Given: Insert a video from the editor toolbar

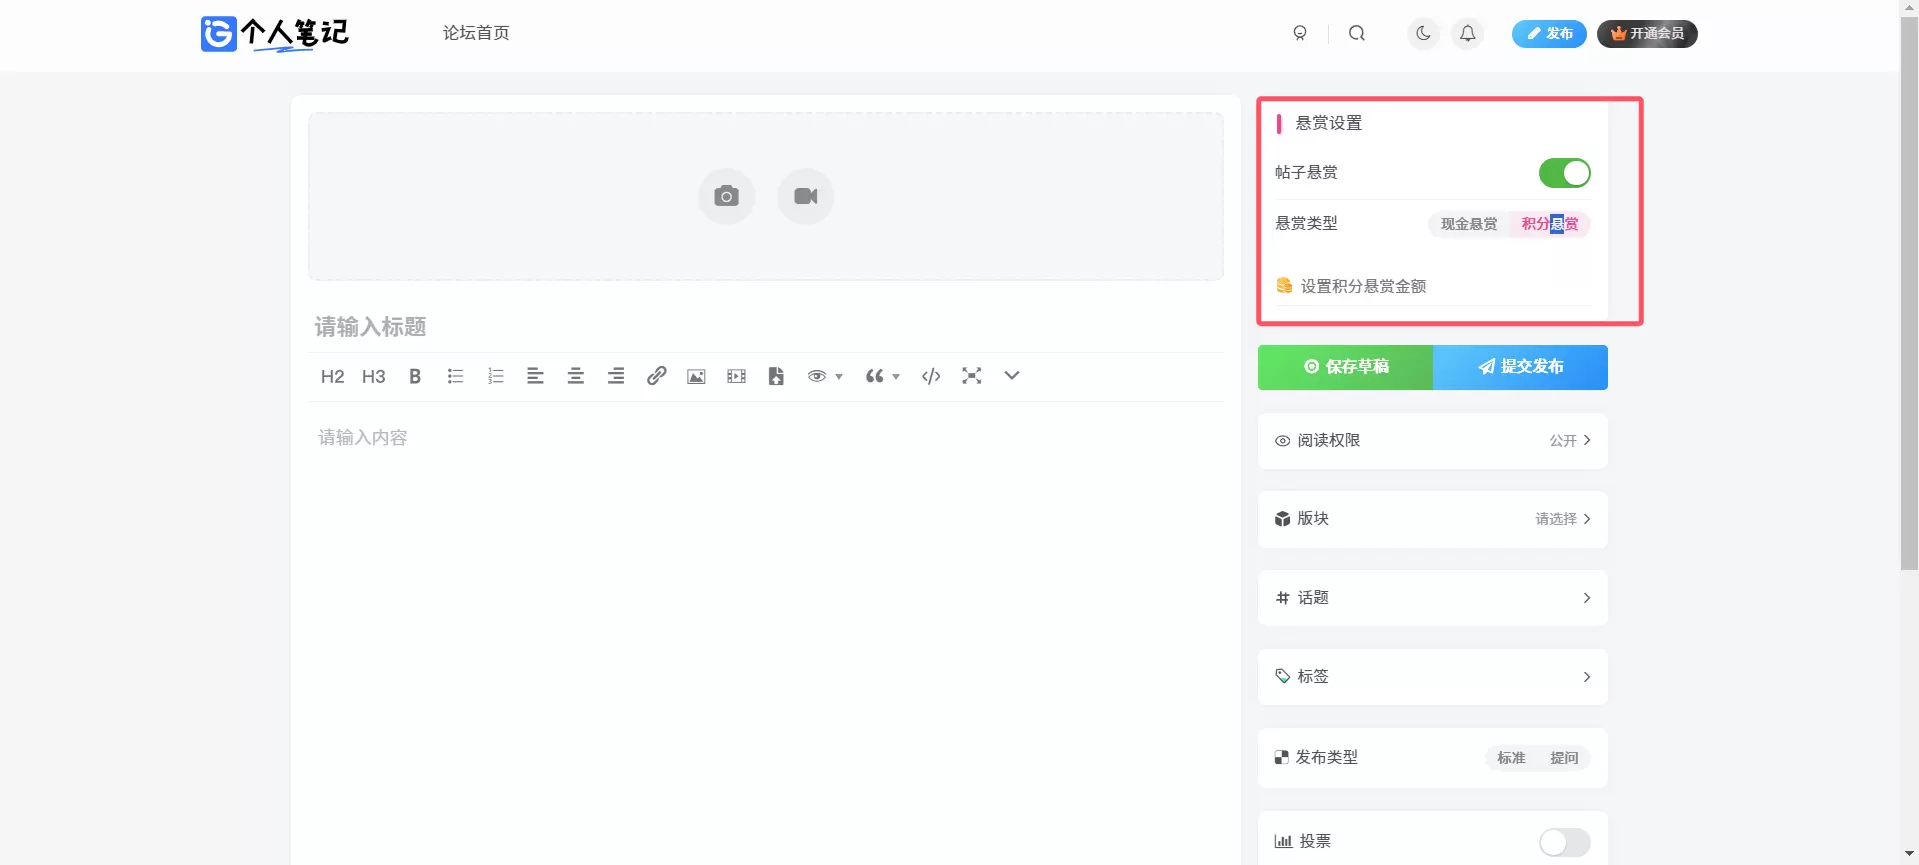Looking at the screenshot, I should pyautogui.click(x=736, y=376).
